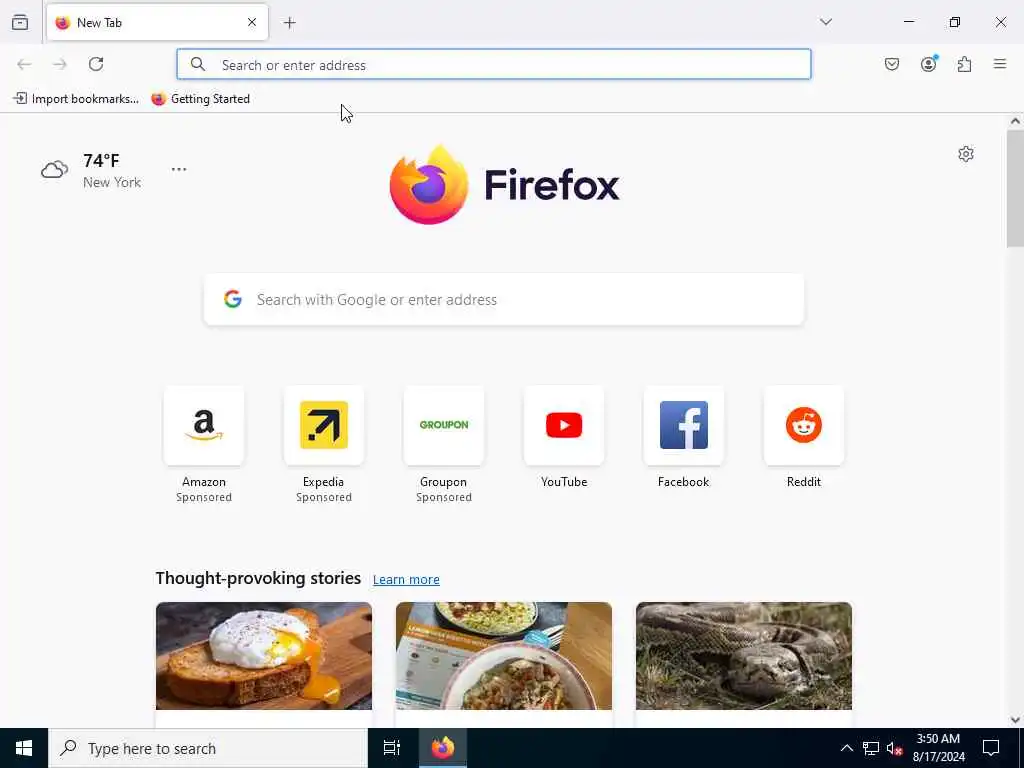
Task: Click the network tray icon
Action: coord(871,748)
